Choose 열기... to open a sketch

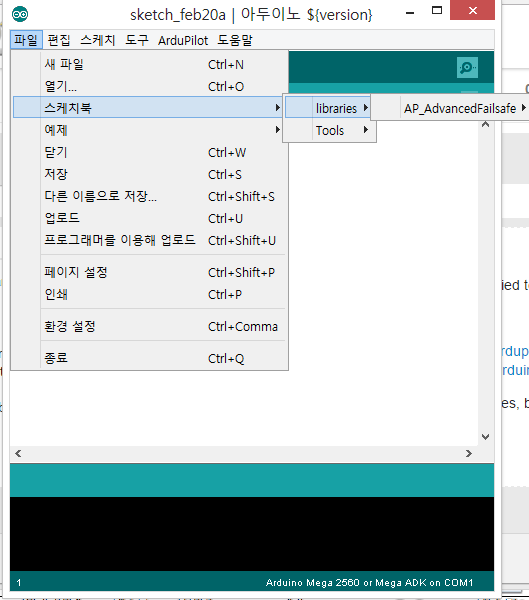click(x=150, y=86)
